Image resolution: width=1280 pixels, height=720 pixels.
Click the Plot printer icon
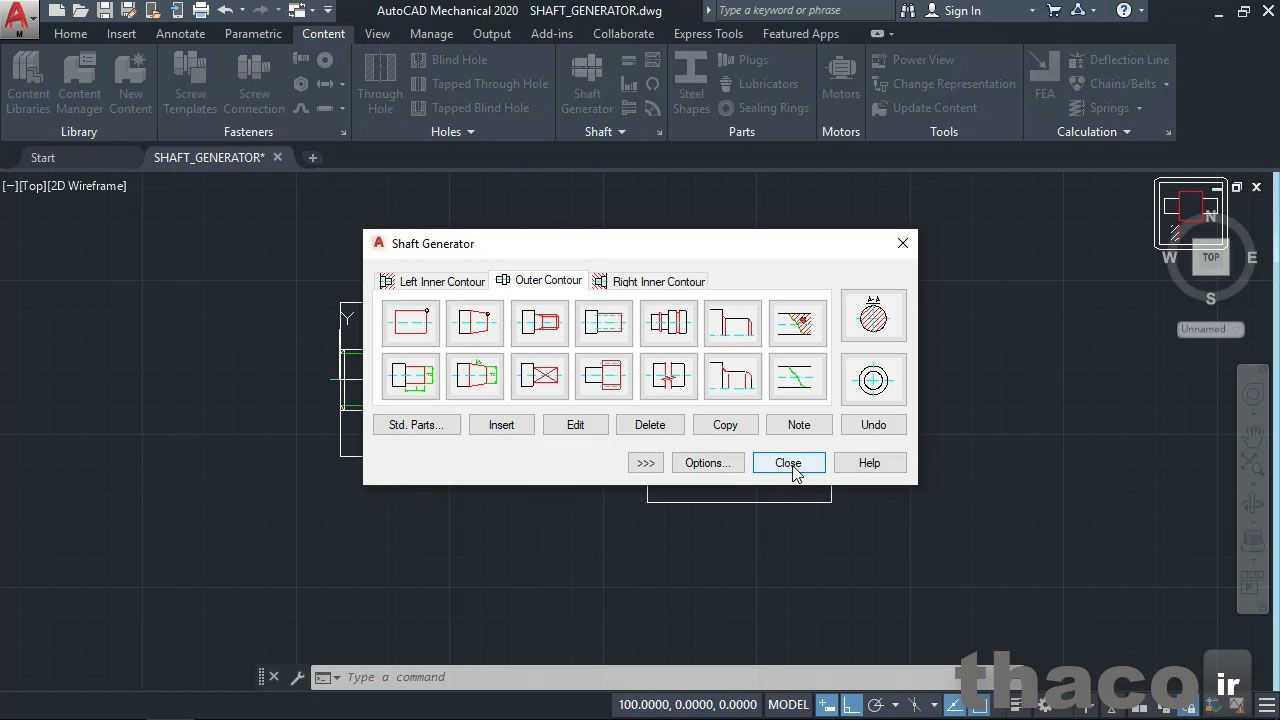click(201, 11)
